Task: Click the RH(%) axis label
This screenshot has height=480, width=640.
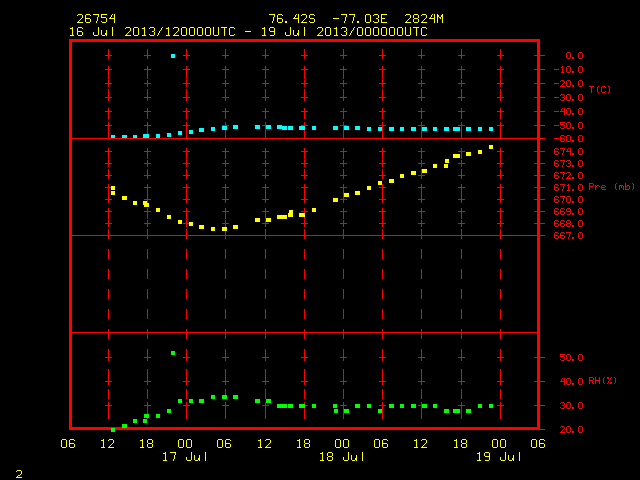Action: pos(602,381)
